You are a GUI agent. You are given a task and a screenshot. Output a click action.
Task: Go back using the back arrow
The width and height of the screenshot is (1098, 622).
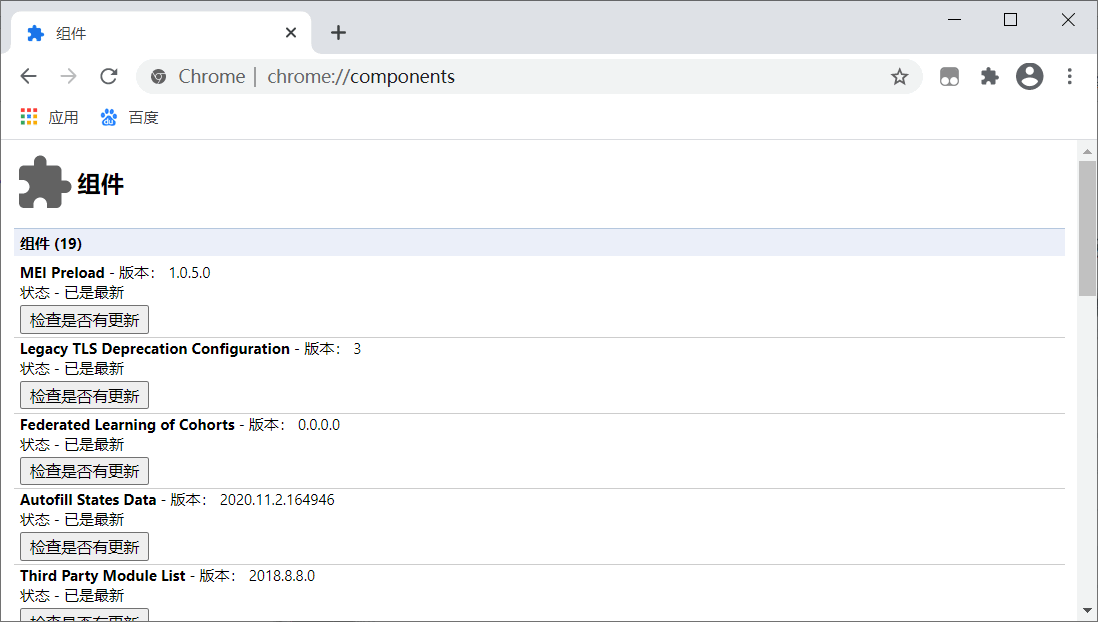[28, 76]
